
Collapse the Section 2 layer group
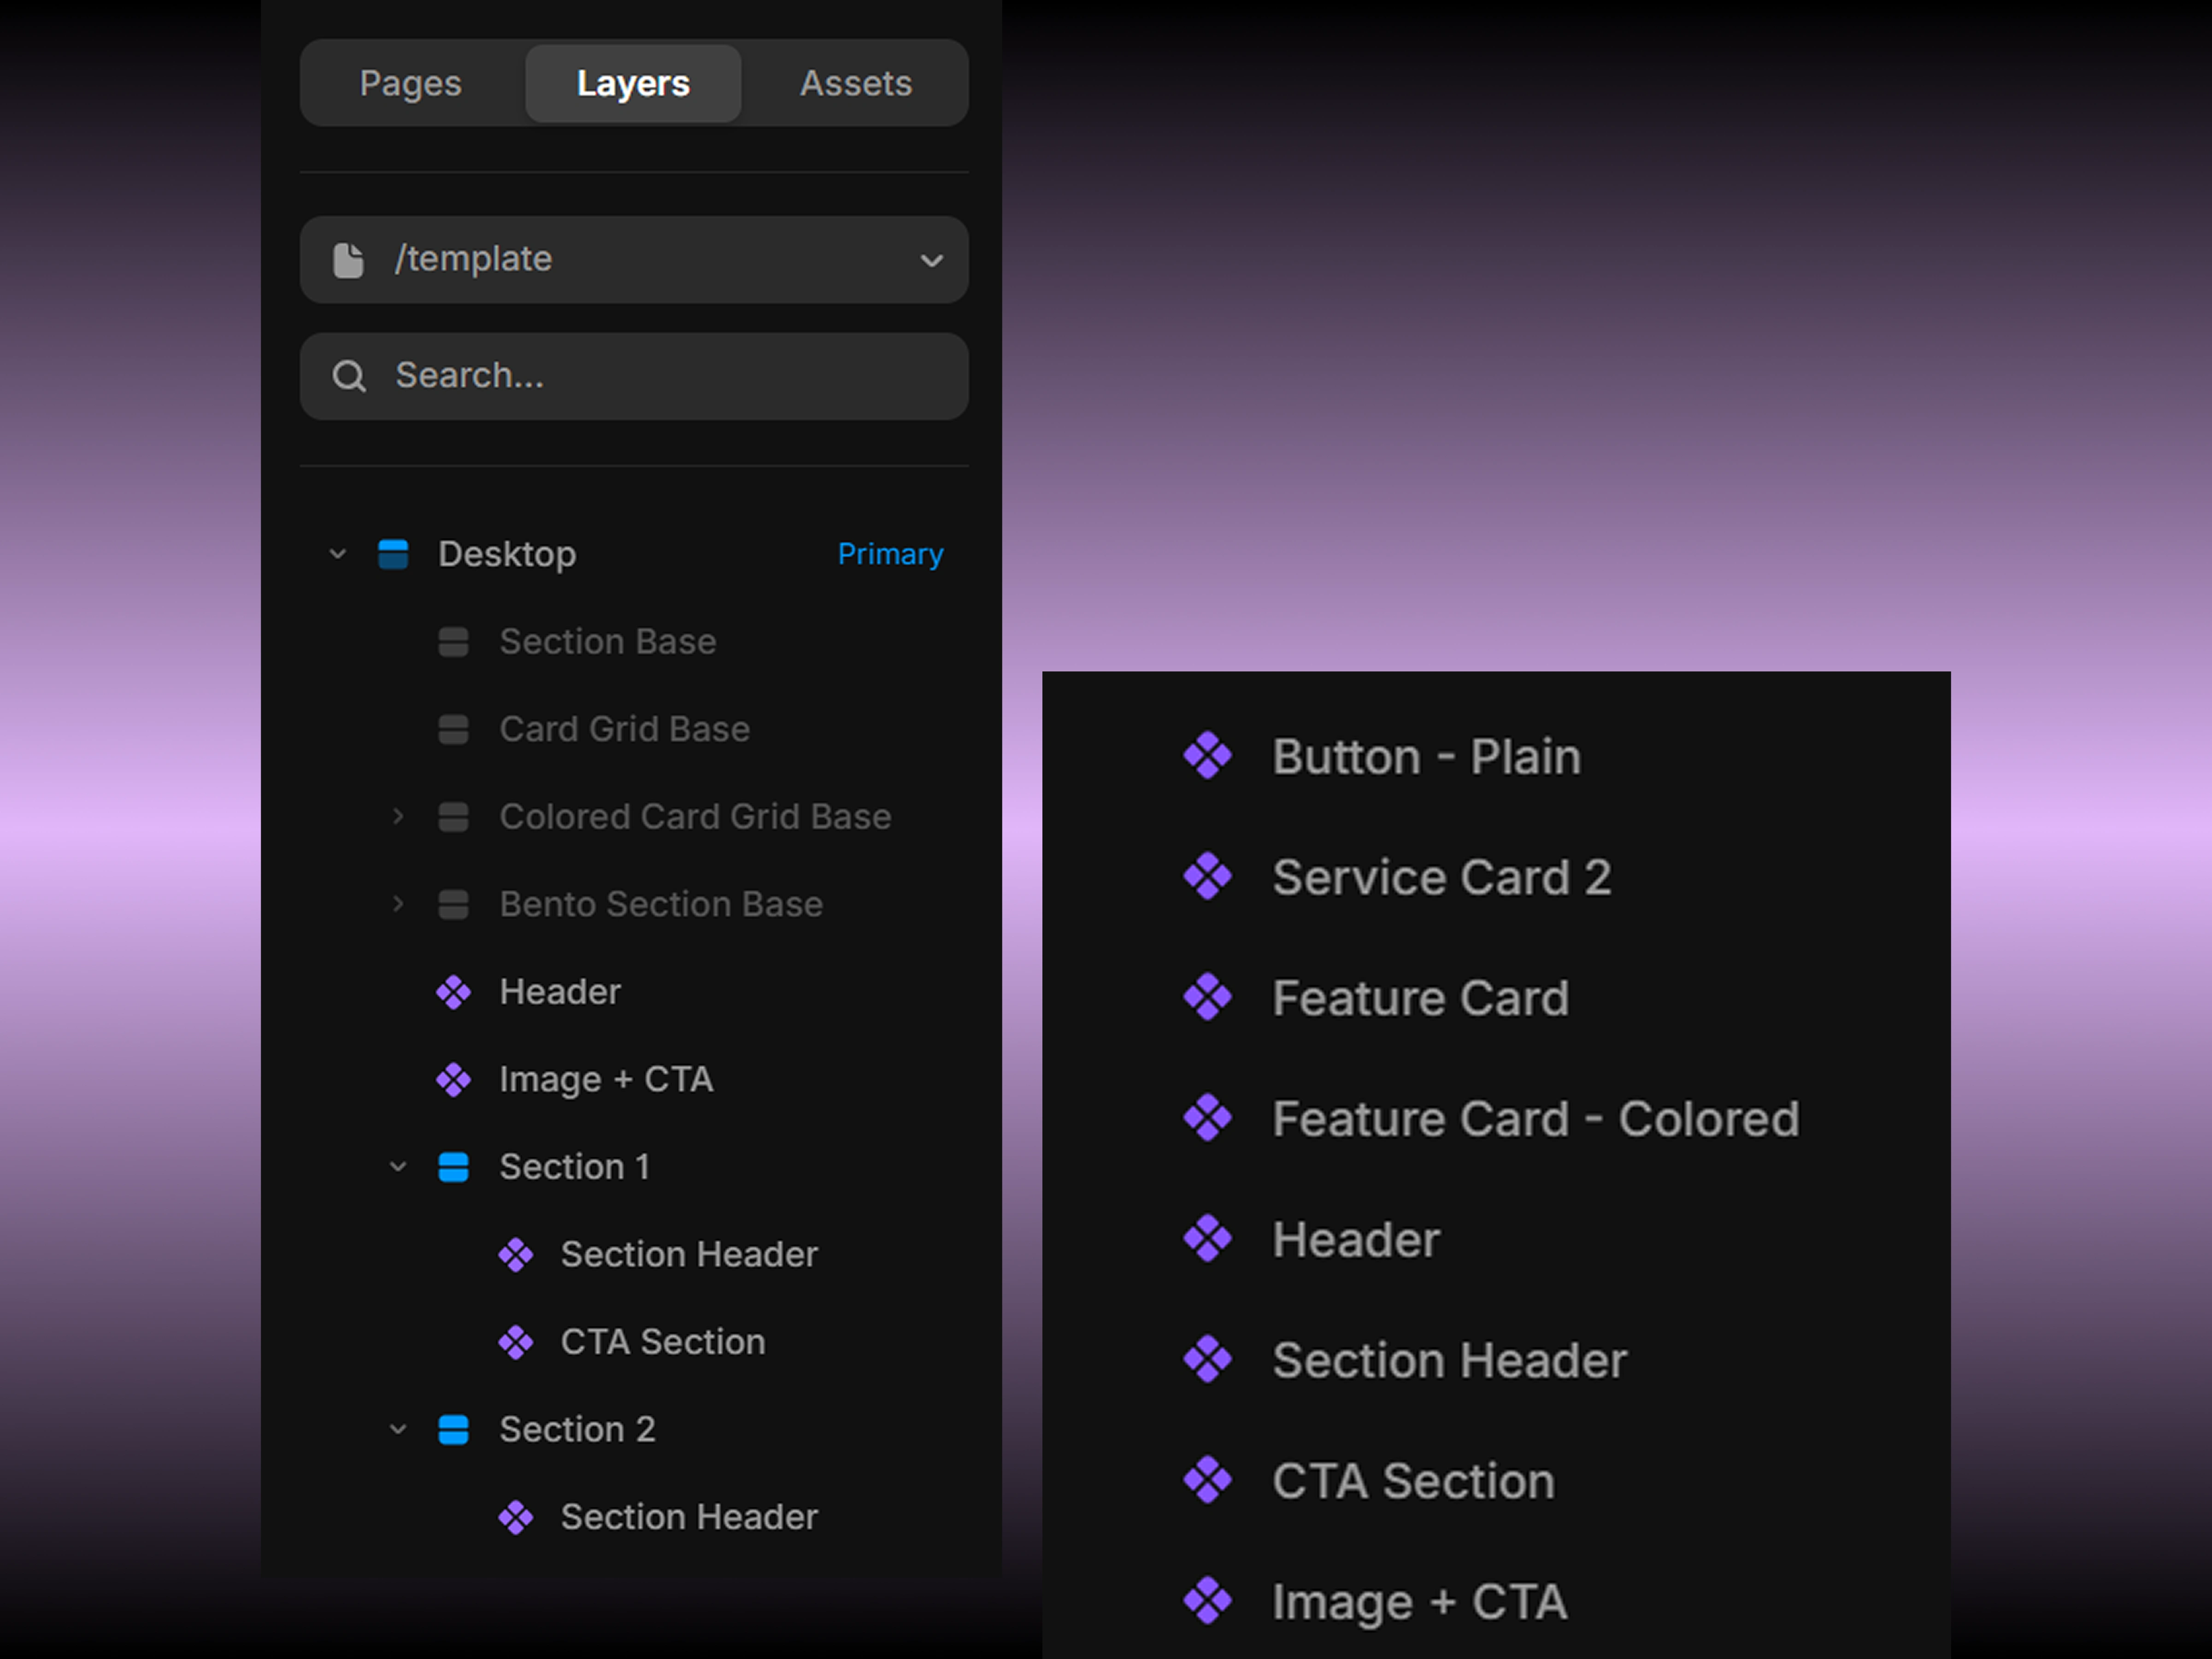pos(398,1430)
